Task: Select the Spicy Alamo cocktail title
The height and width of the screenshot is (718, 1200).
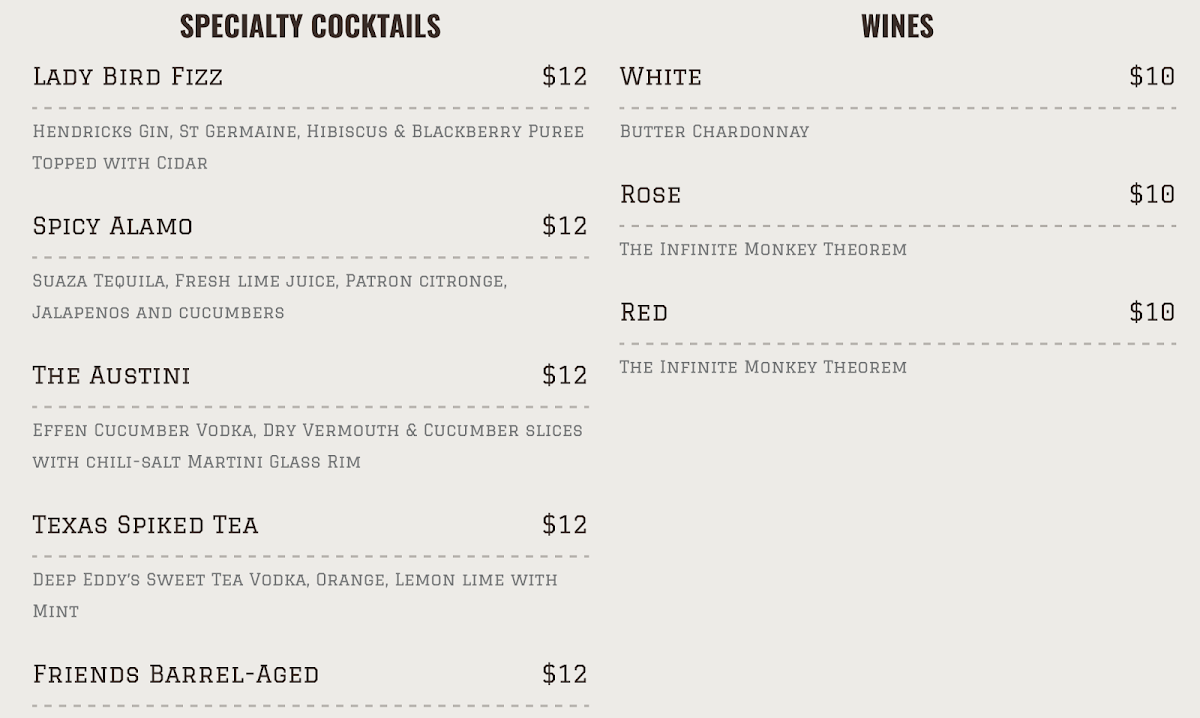Action: pos(112,226)
